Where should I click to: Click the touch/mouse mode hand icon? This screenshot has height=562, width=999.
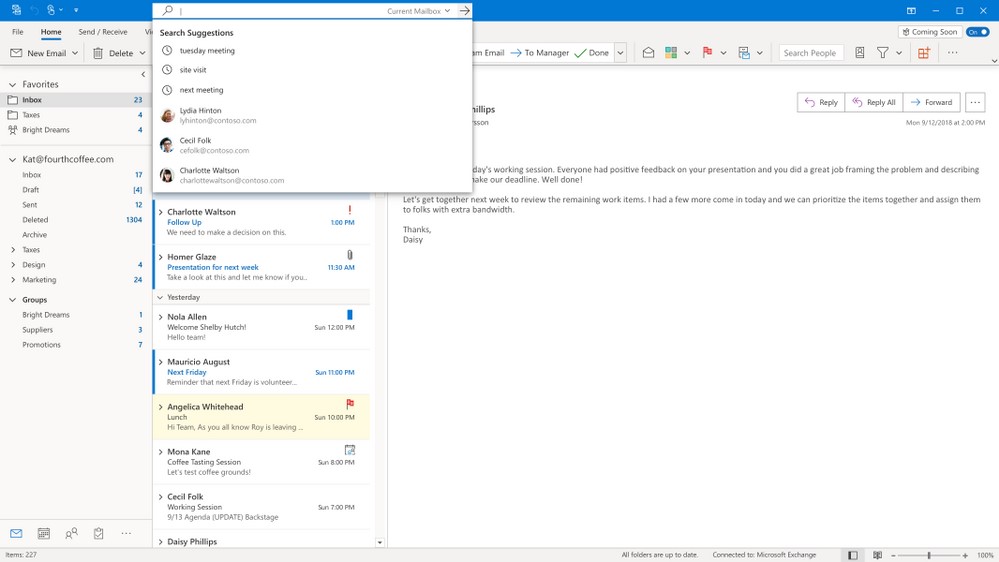coord(51,10)
